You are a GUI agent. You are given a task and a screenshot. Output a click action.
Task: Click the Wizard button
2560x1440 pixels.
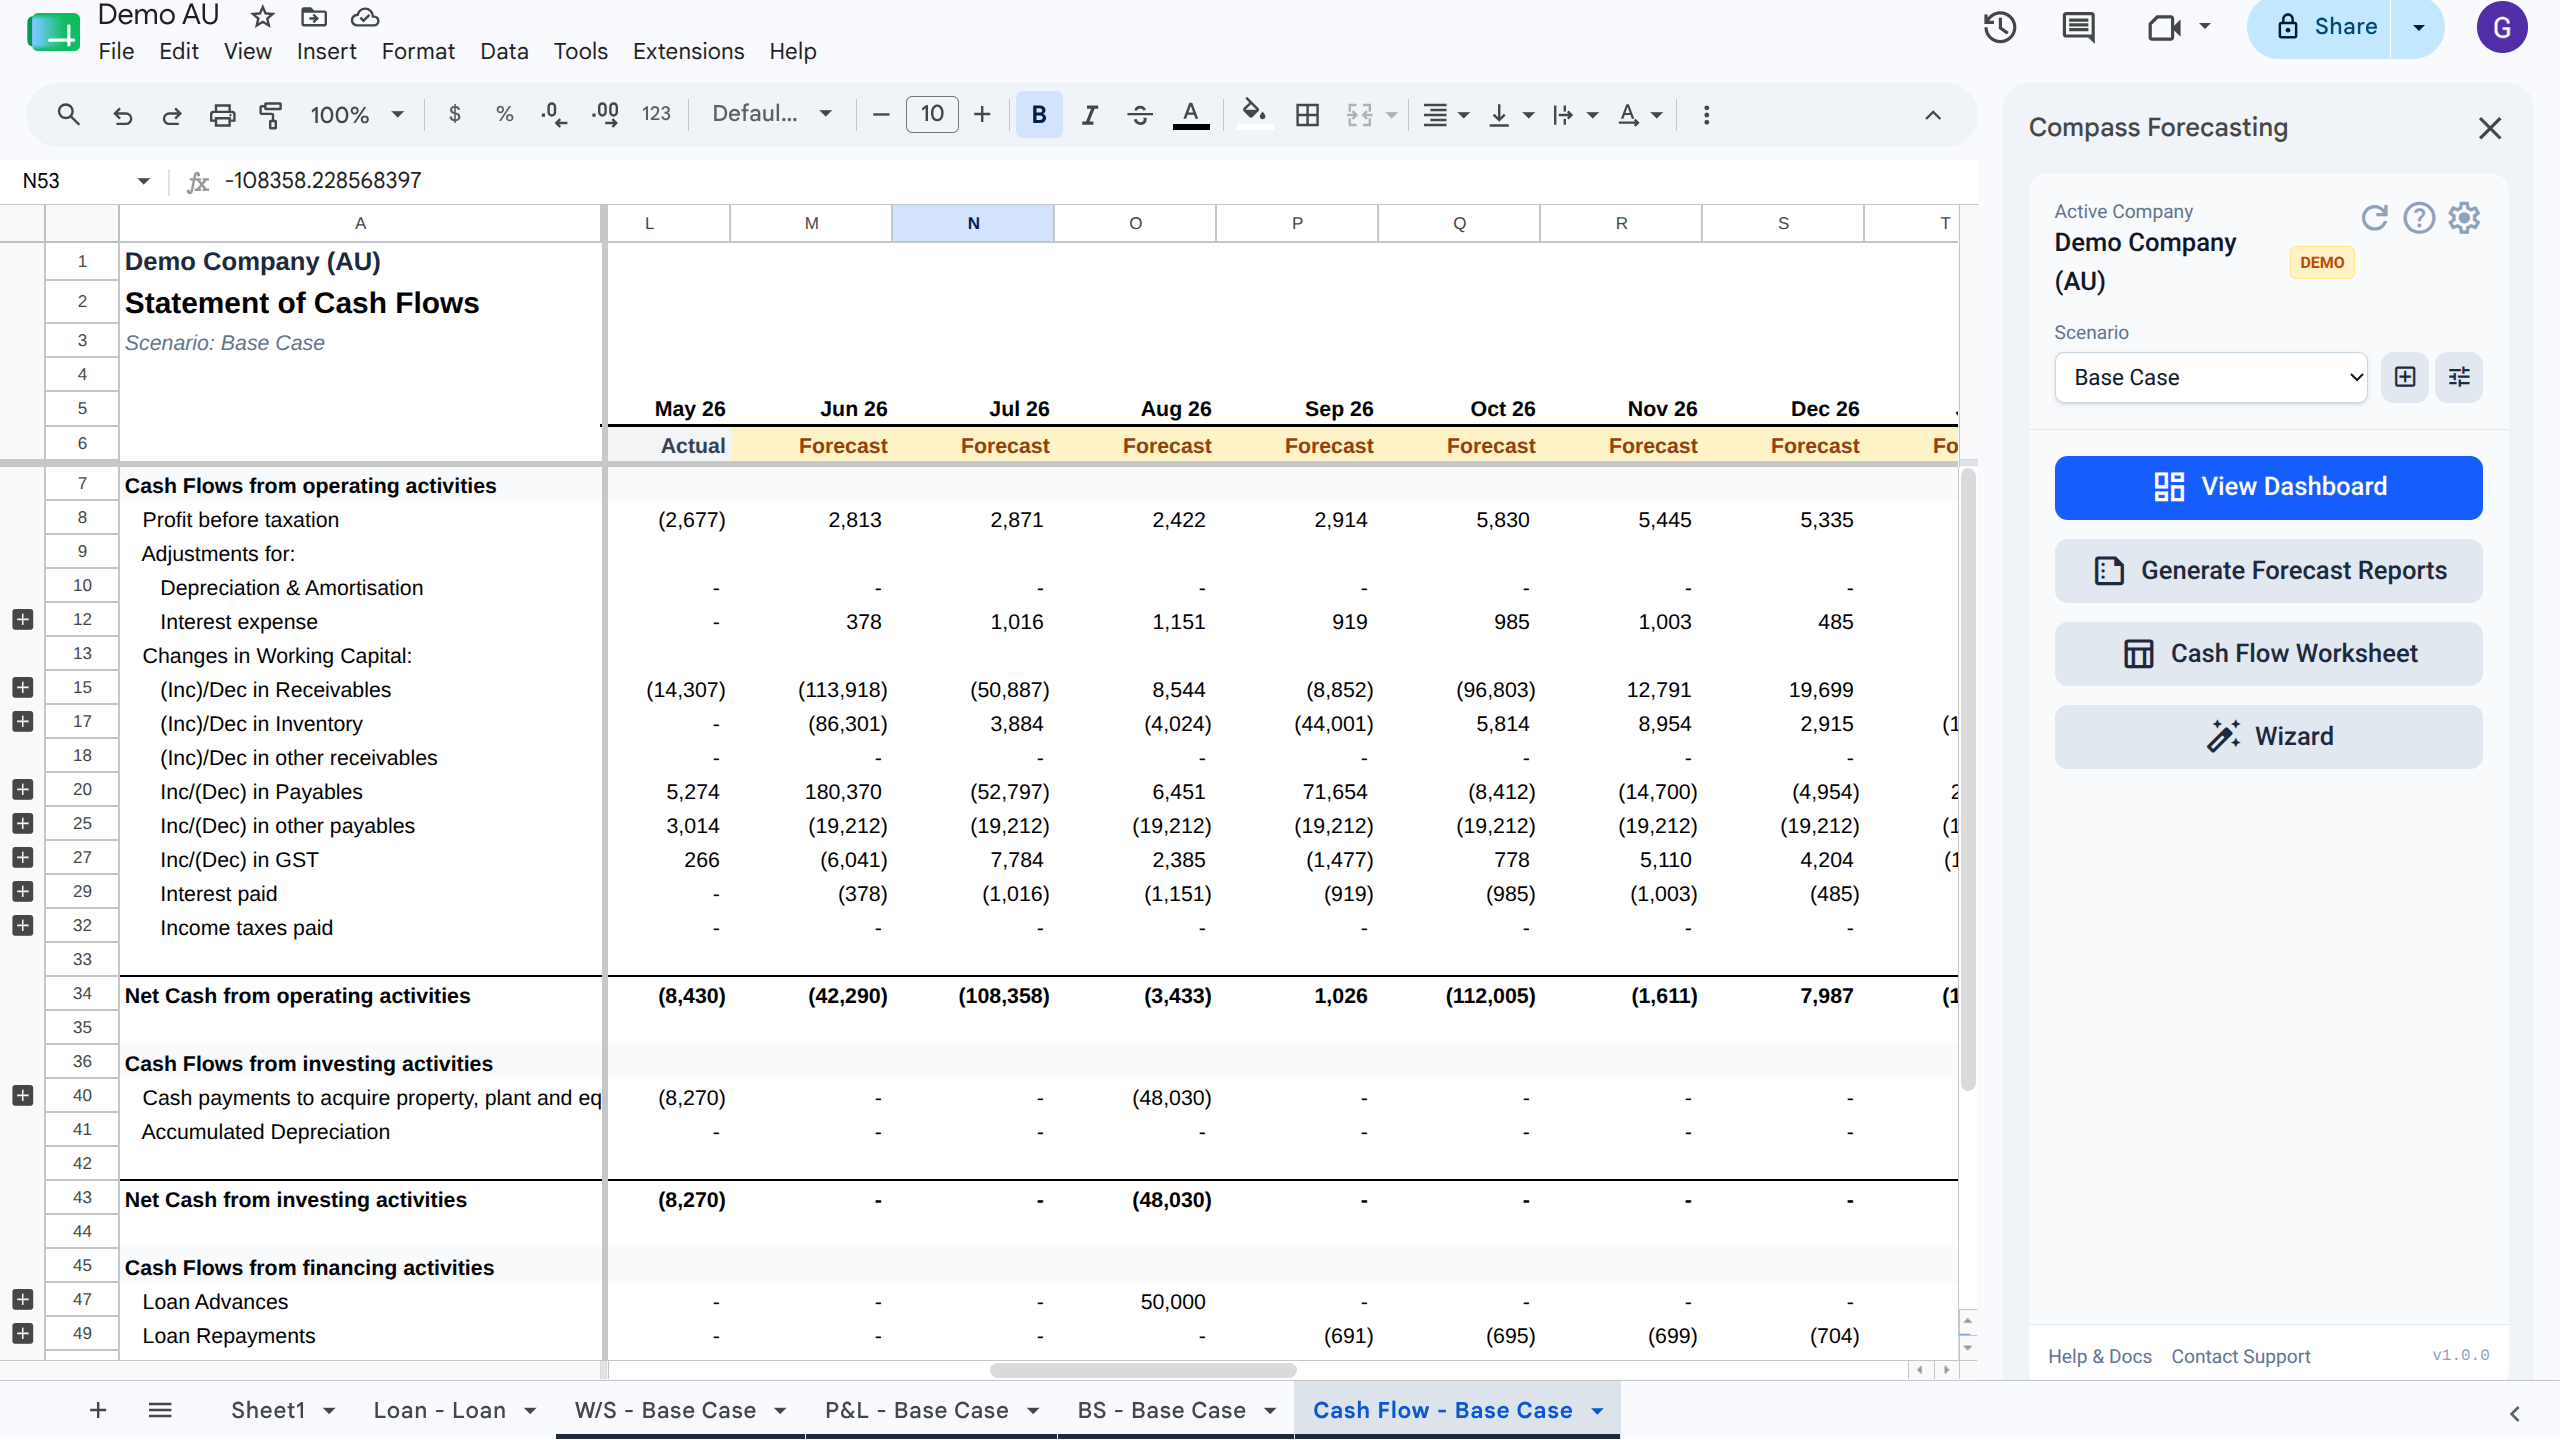point(2268,736)
